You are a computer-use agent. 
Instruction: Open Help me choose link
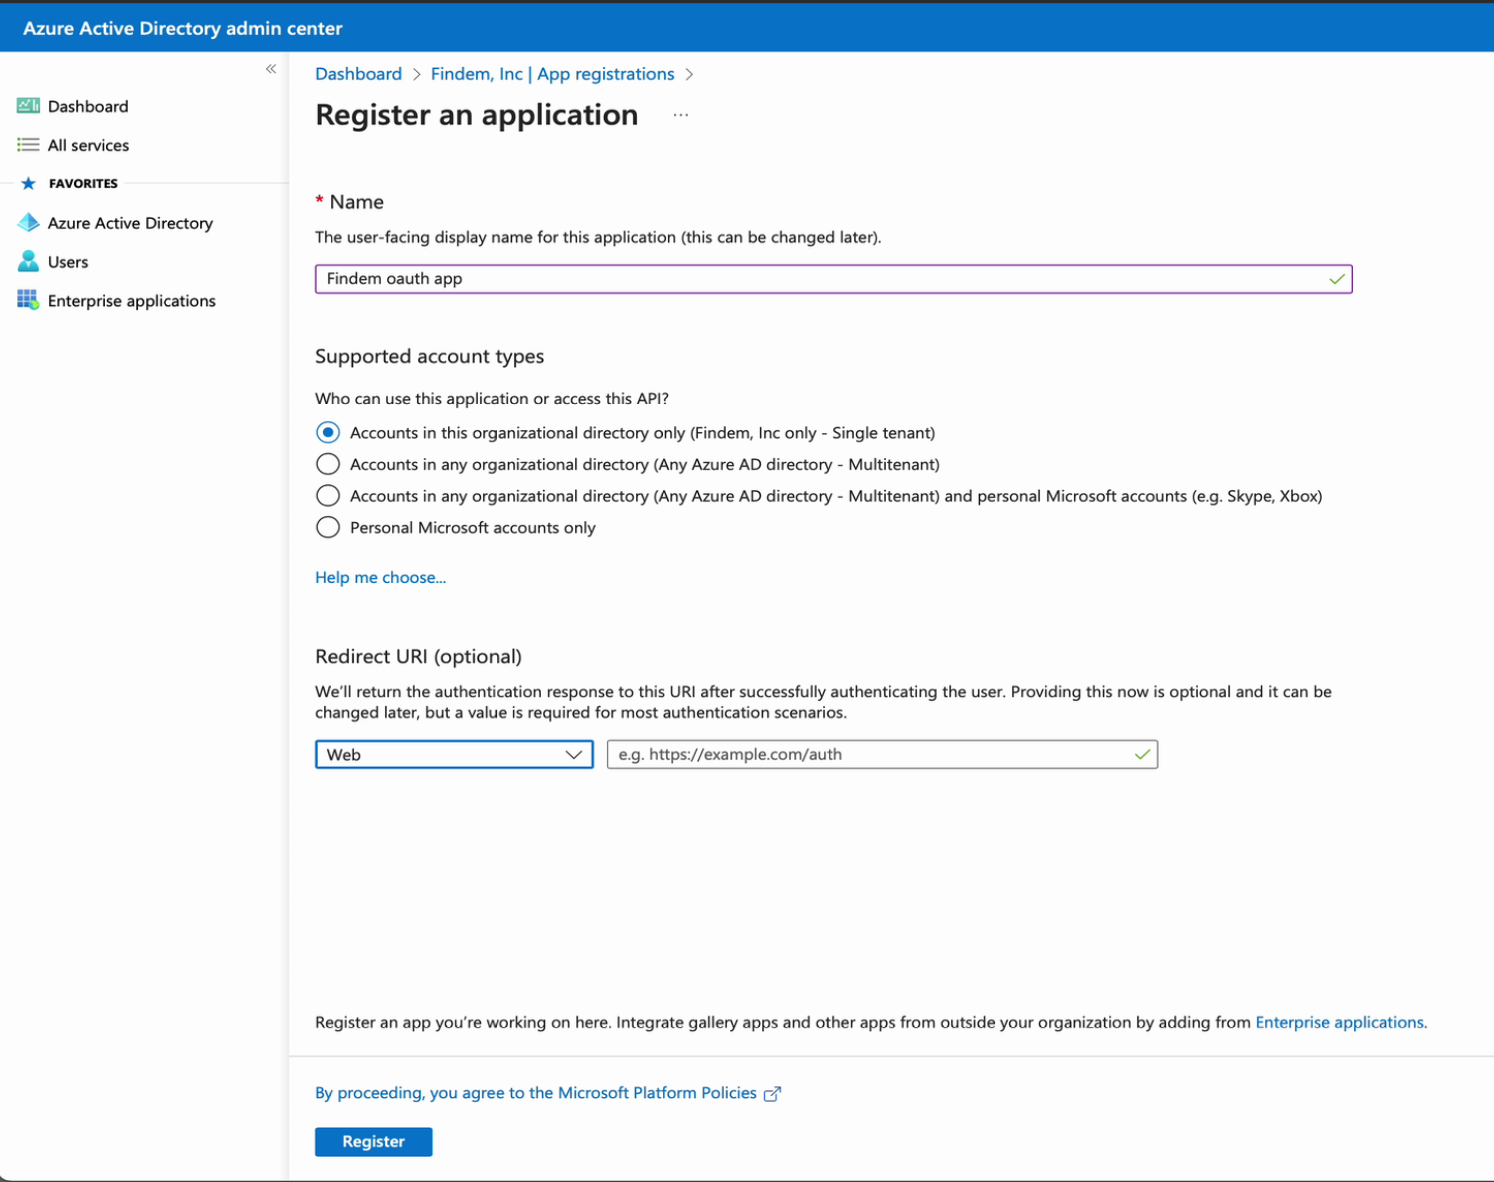pyautogui.click(x=380, y=577)
